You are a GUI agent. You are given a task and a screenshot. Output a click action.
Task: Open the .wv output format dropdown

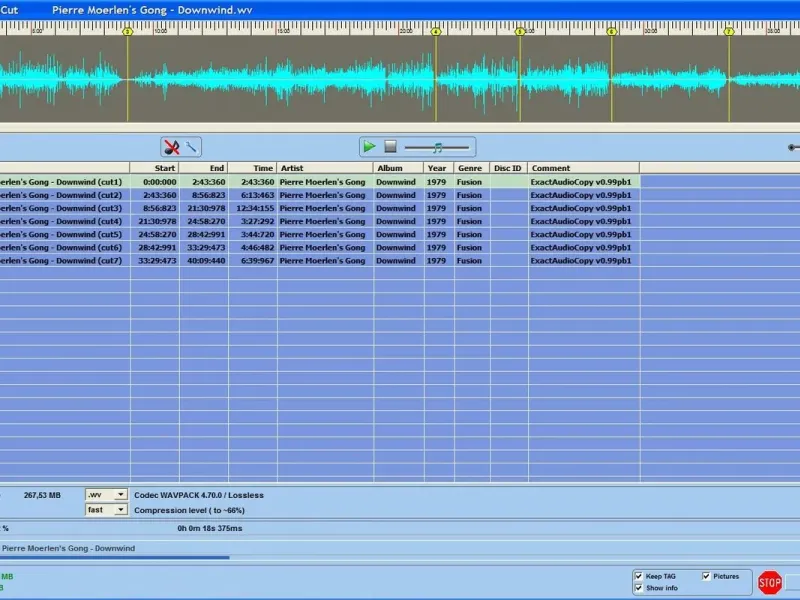121,495
